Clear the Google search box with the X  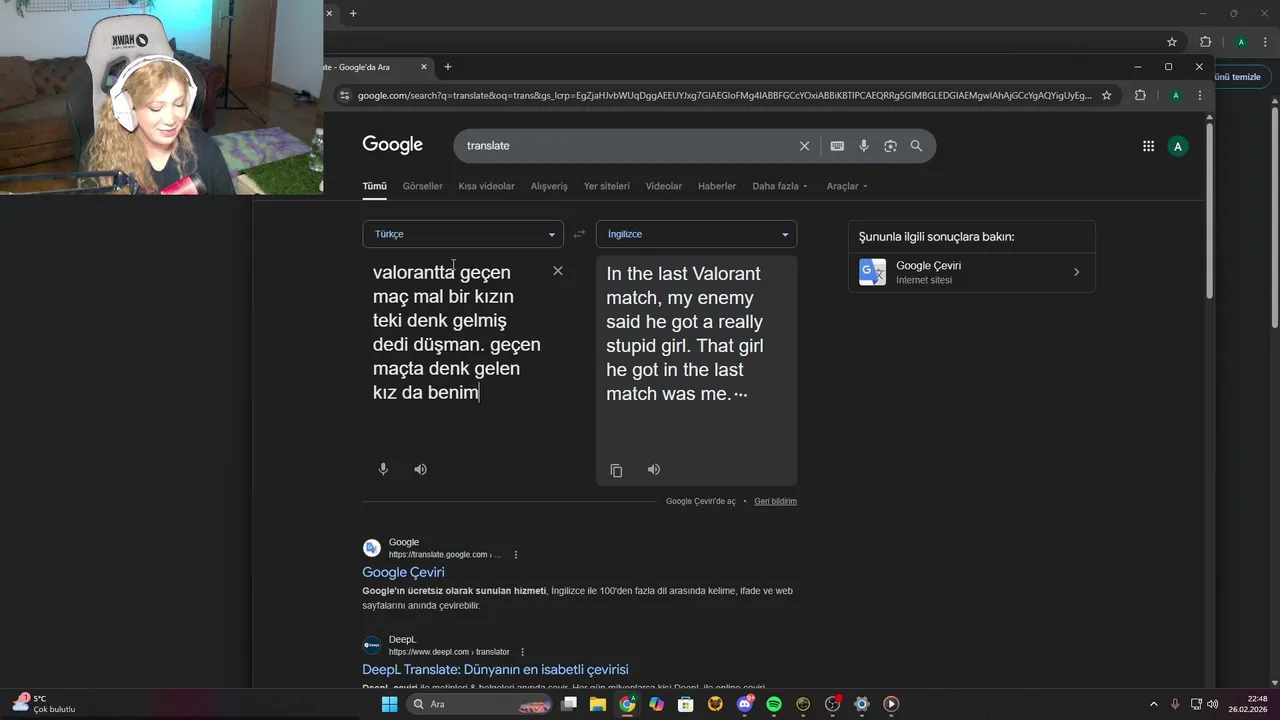point(804,146)
